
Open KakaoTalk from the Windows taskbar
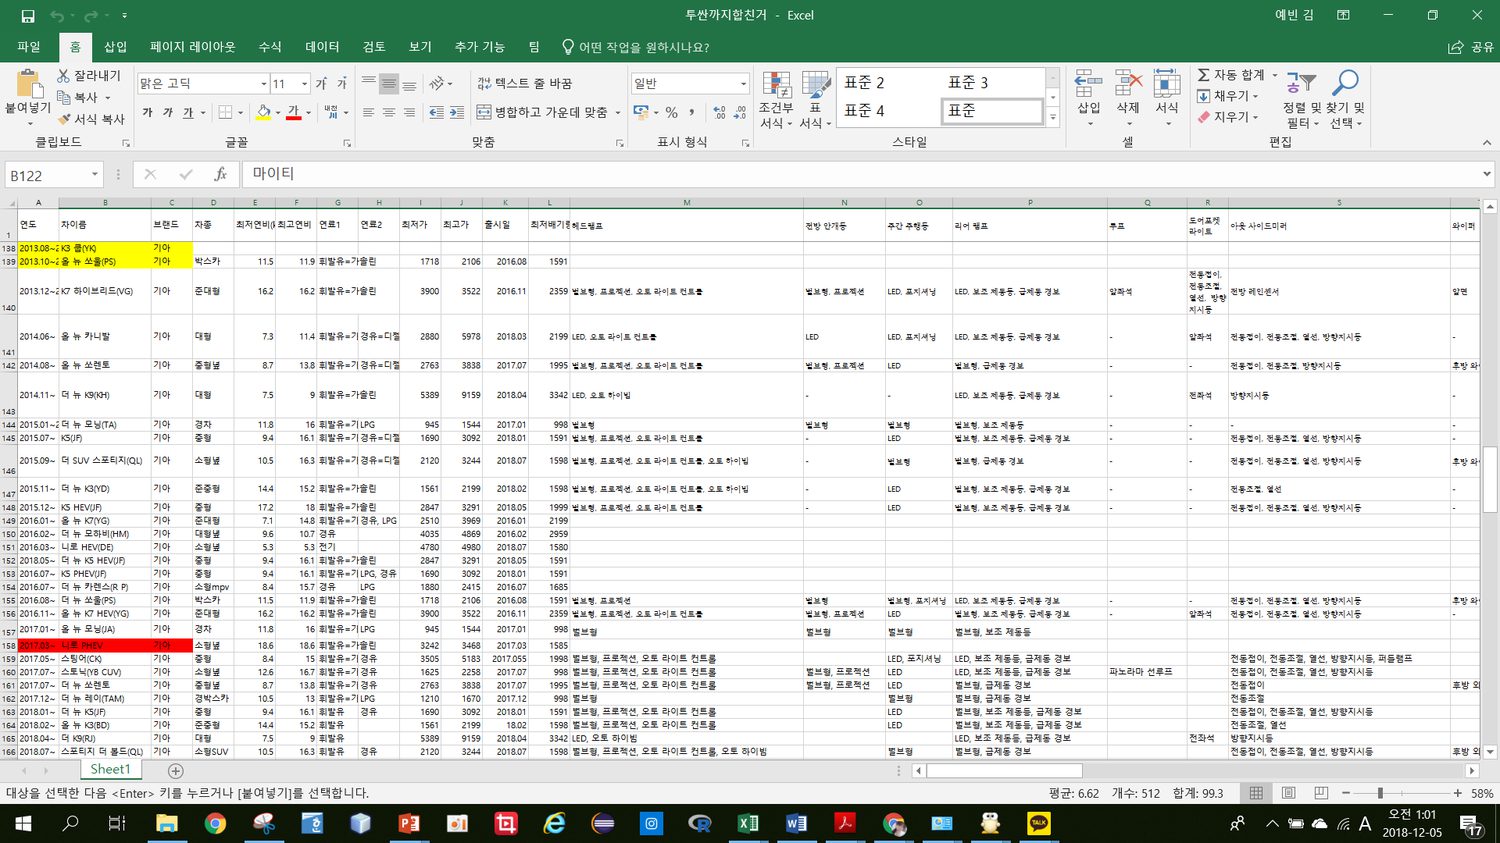1039,824
